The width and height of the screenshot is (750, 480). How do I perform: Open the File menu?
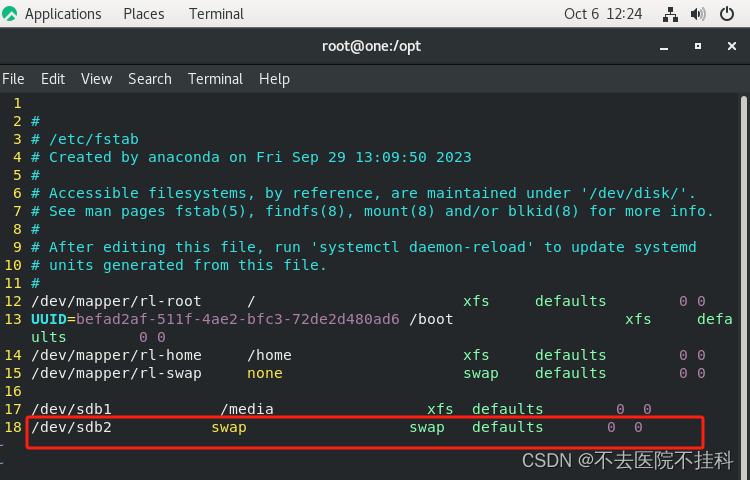tap(13, 79)
